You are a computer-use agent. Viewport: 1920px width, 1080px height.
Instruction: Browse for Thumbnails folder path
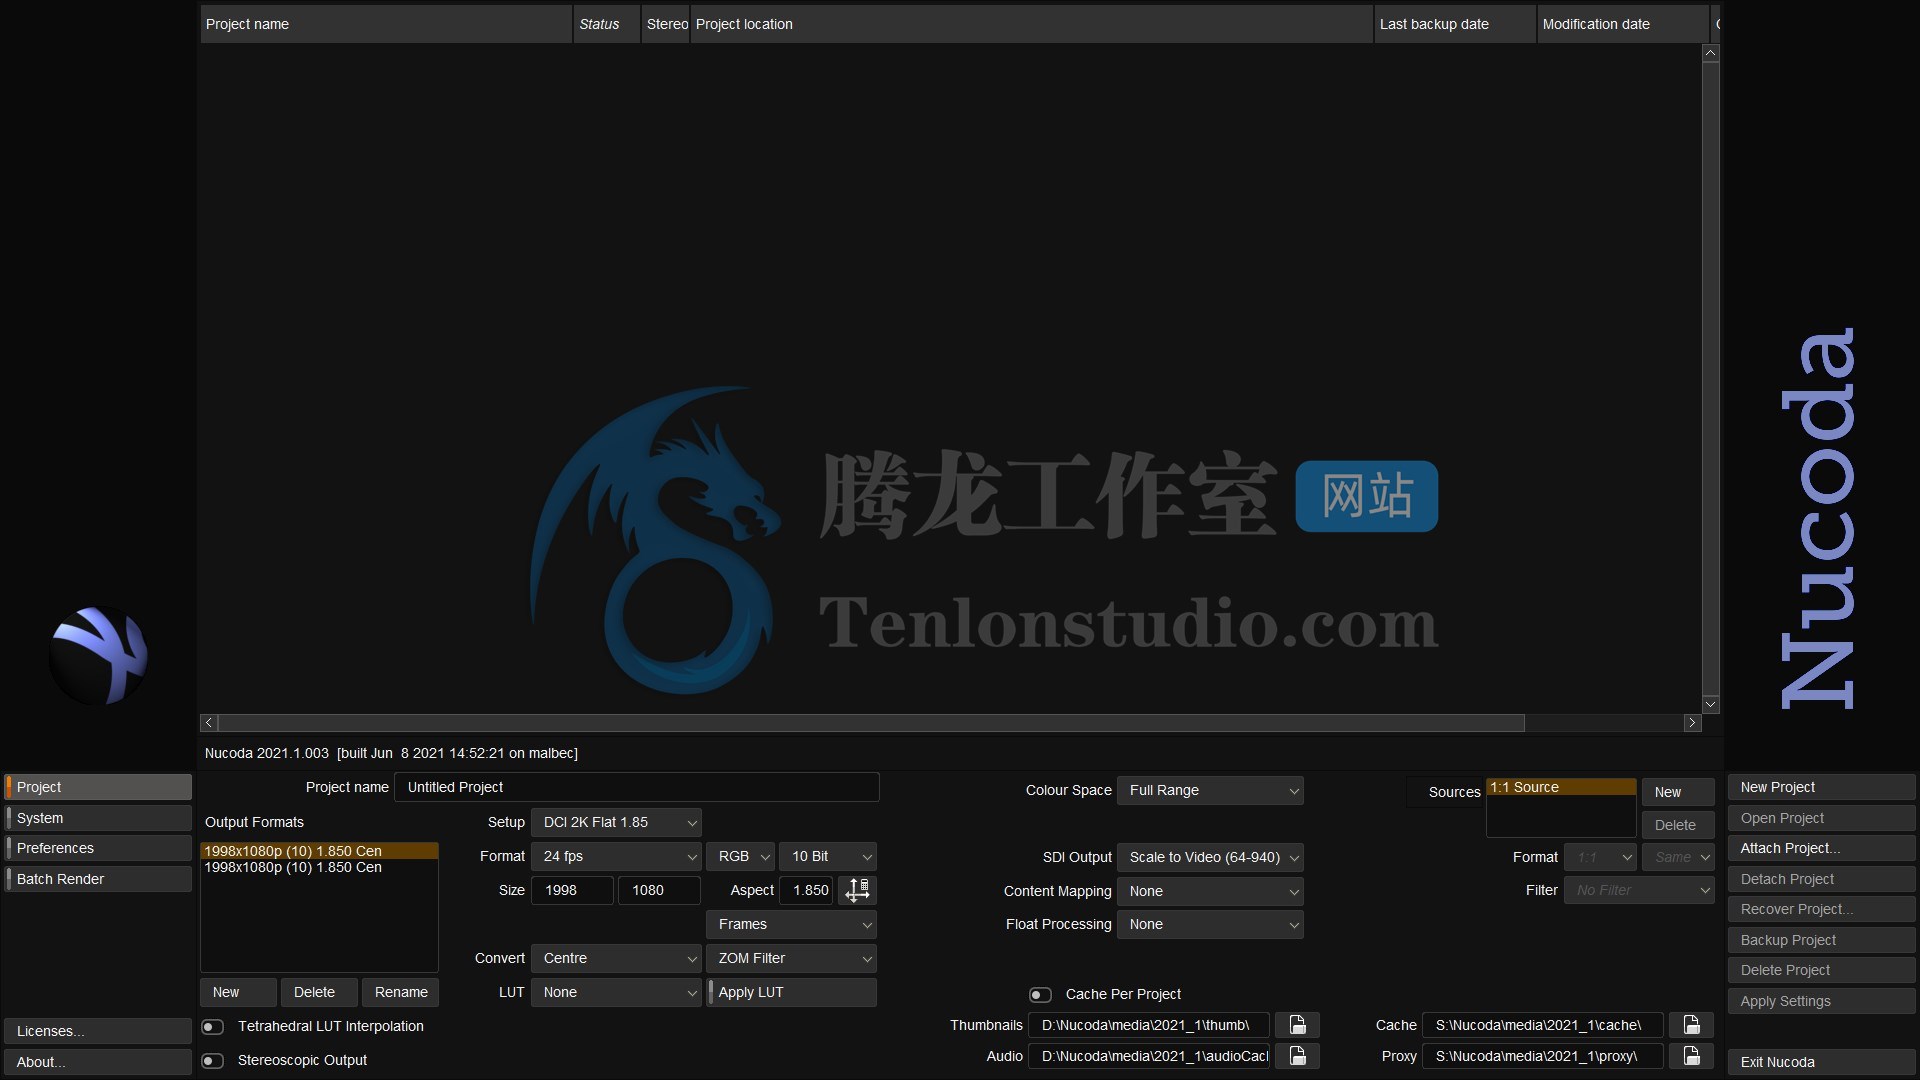(1297, 1025)
